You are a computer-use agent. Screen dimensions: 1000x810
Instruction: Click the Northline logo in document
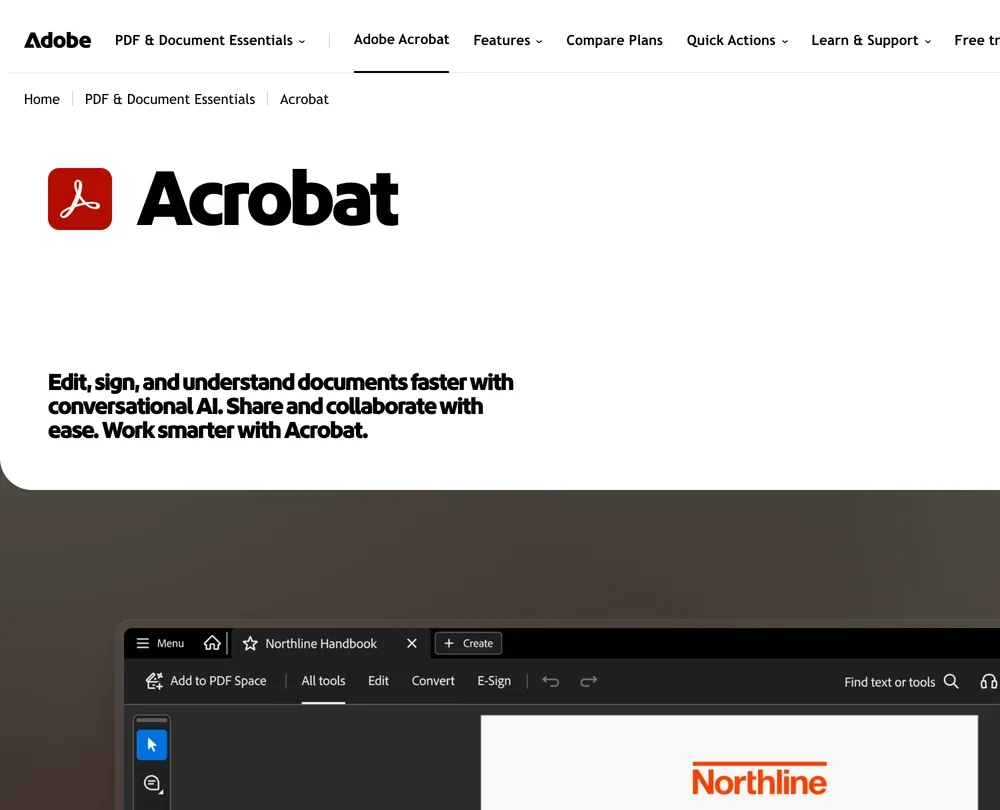[759, 779]
